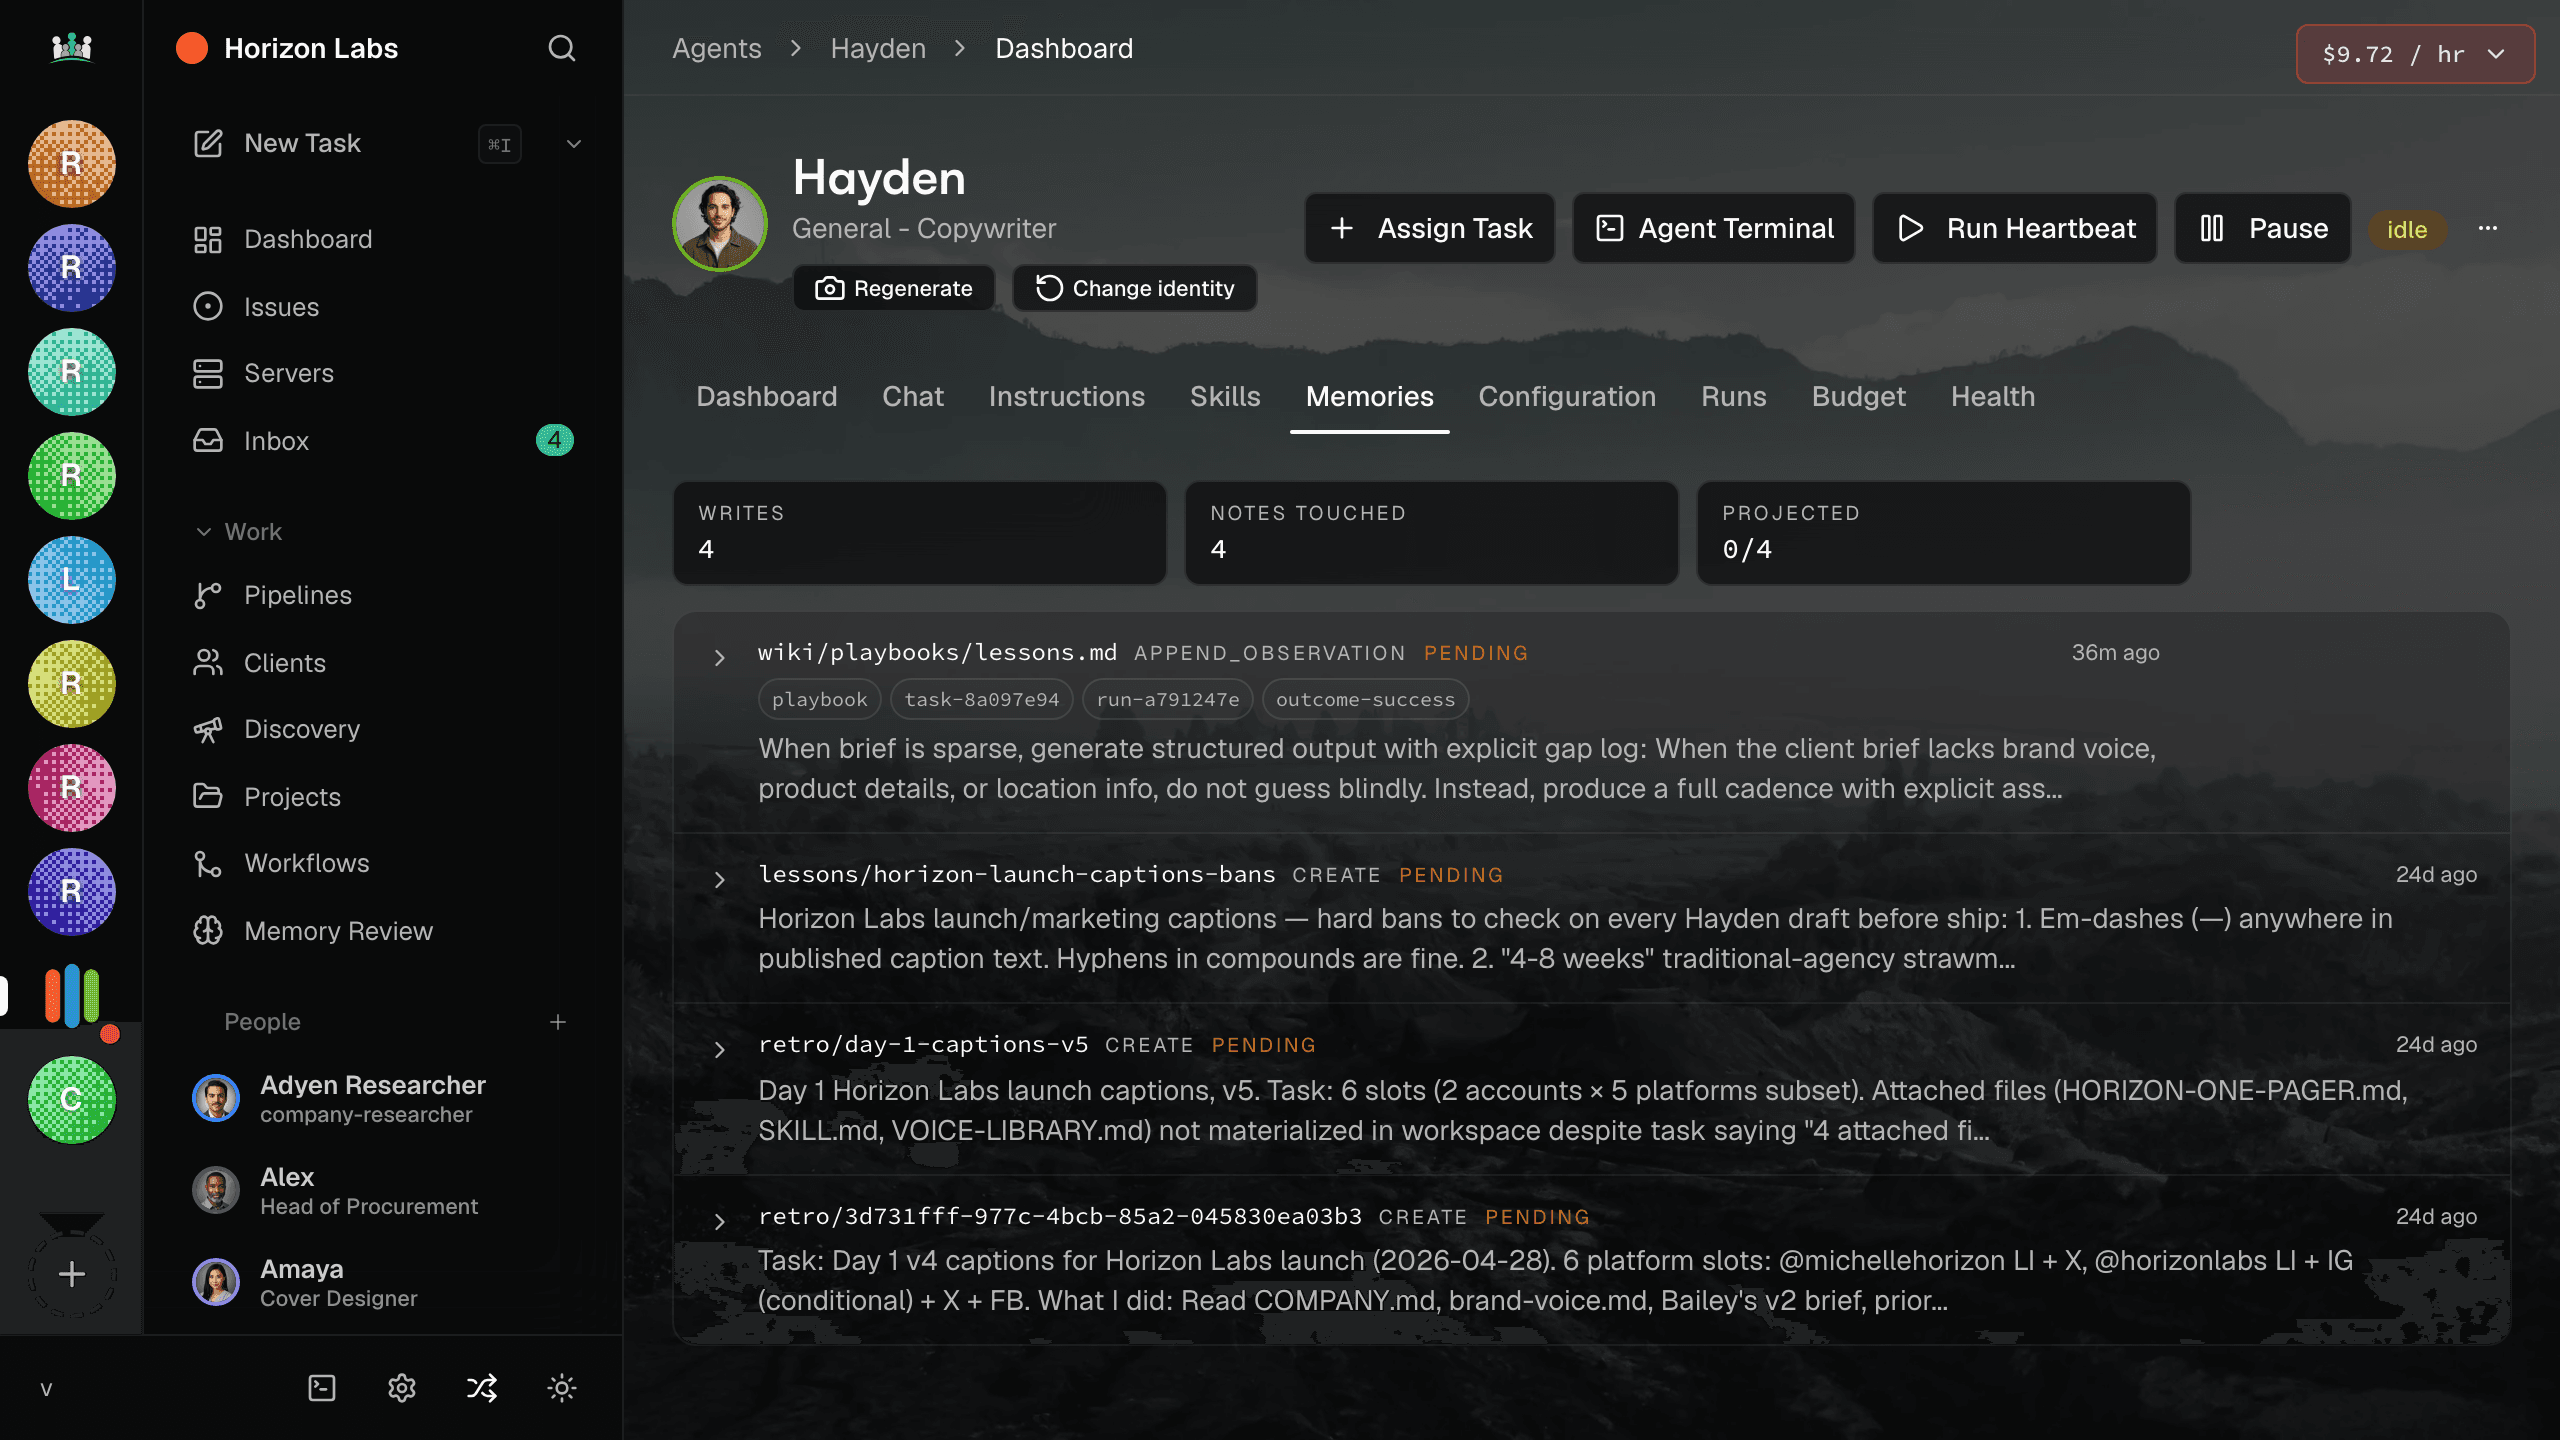The height and width of the screenshot is (1440, 2560).
Task: Click the Assign Task button
Action: coord(1430,228)
